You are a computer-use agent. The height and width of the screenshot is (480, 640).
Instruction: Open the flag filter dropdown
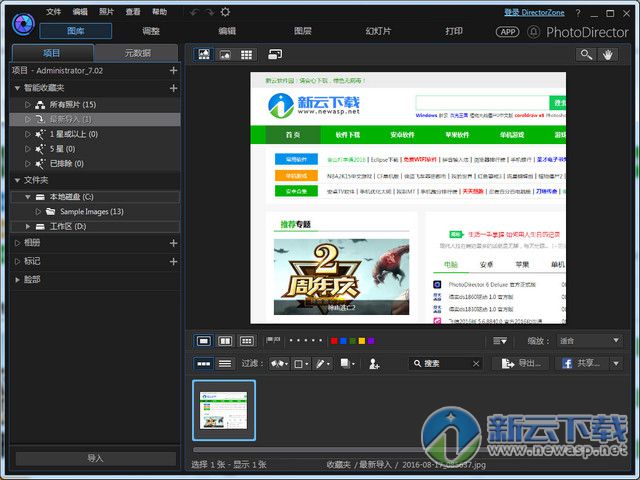[x=279, y=364]
